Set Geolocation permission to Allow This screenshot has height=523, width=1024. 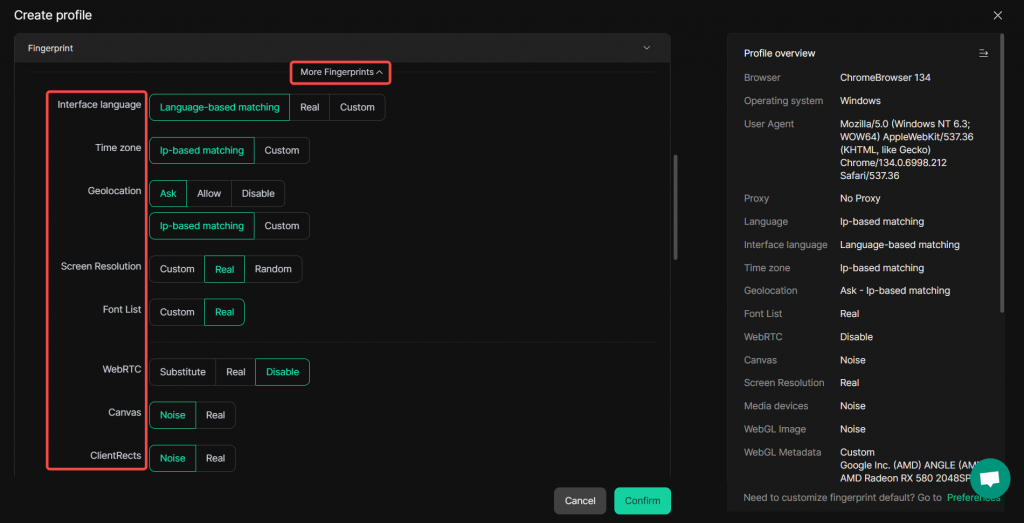(209, 193)
